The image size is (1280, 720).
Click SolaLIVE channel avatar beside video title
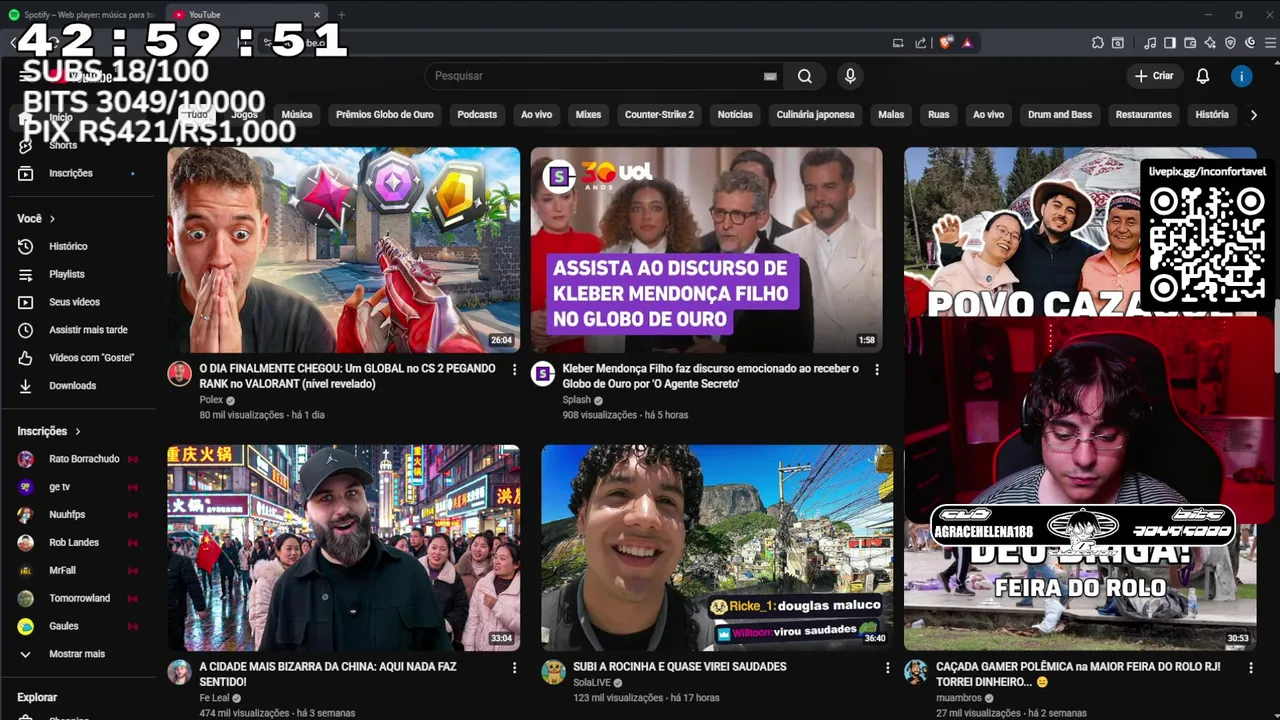point(553,672)
